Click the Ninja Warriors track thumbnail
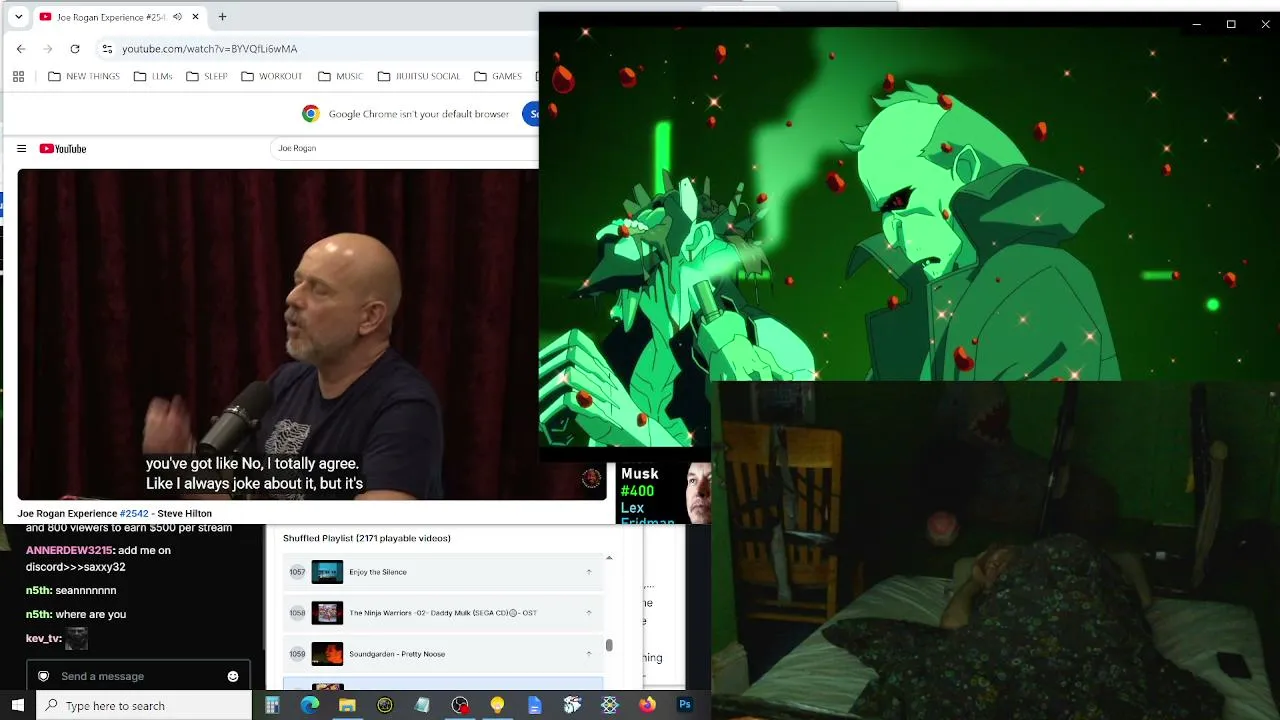1280x720 pixels. click(x=327, y=613)
